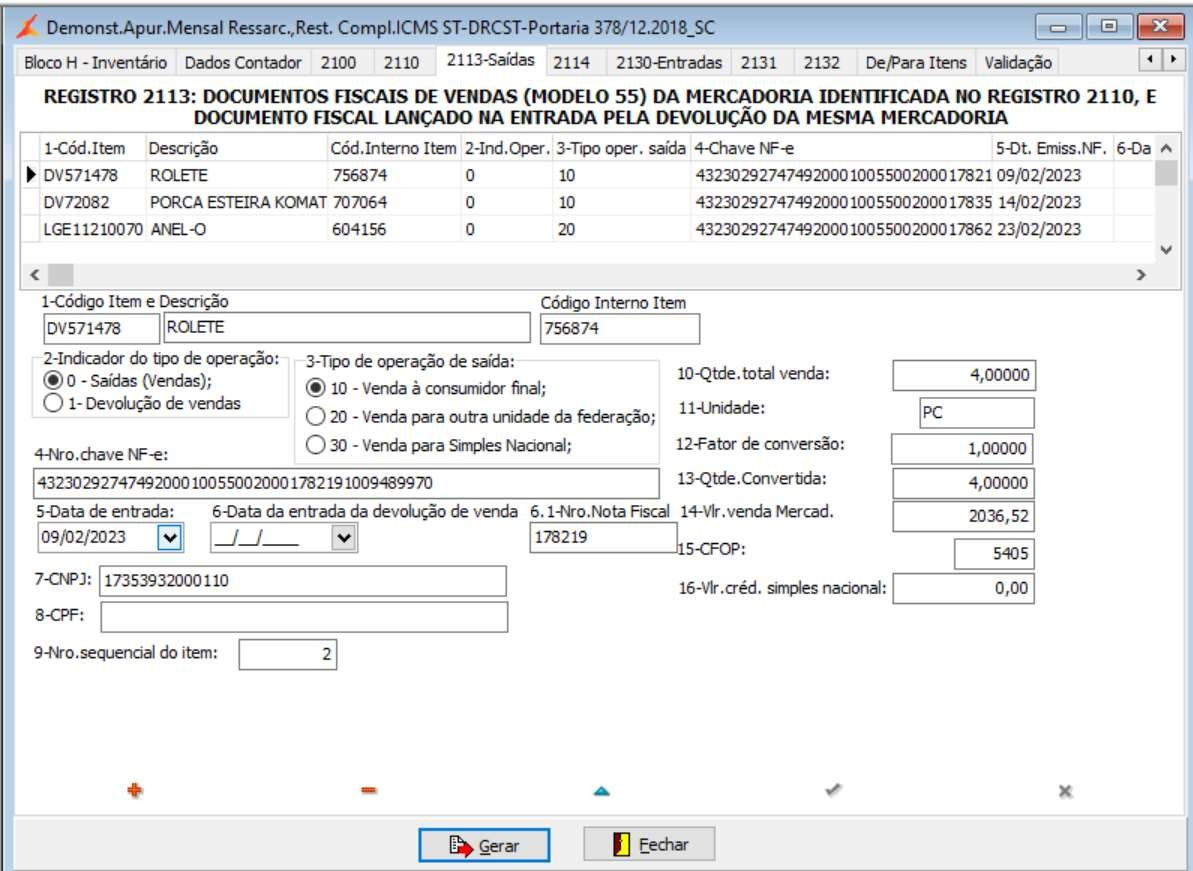Click the 14-Vlr.venda Mercad. field
Viewport: 1193px width, 871px height.
[963, 517]
